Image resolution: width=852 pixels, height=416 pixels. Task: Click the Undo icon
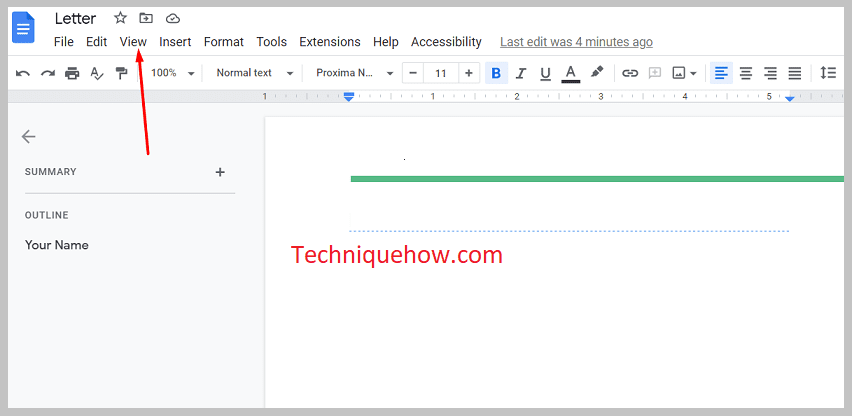pyautogui.click(x=23, y=73)
